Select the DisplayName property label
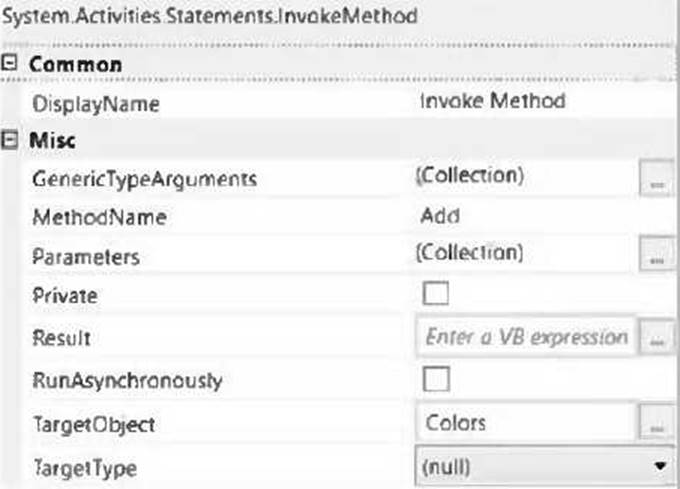The width and height of the screenshot is (680, 489). [x=96, y=104]
